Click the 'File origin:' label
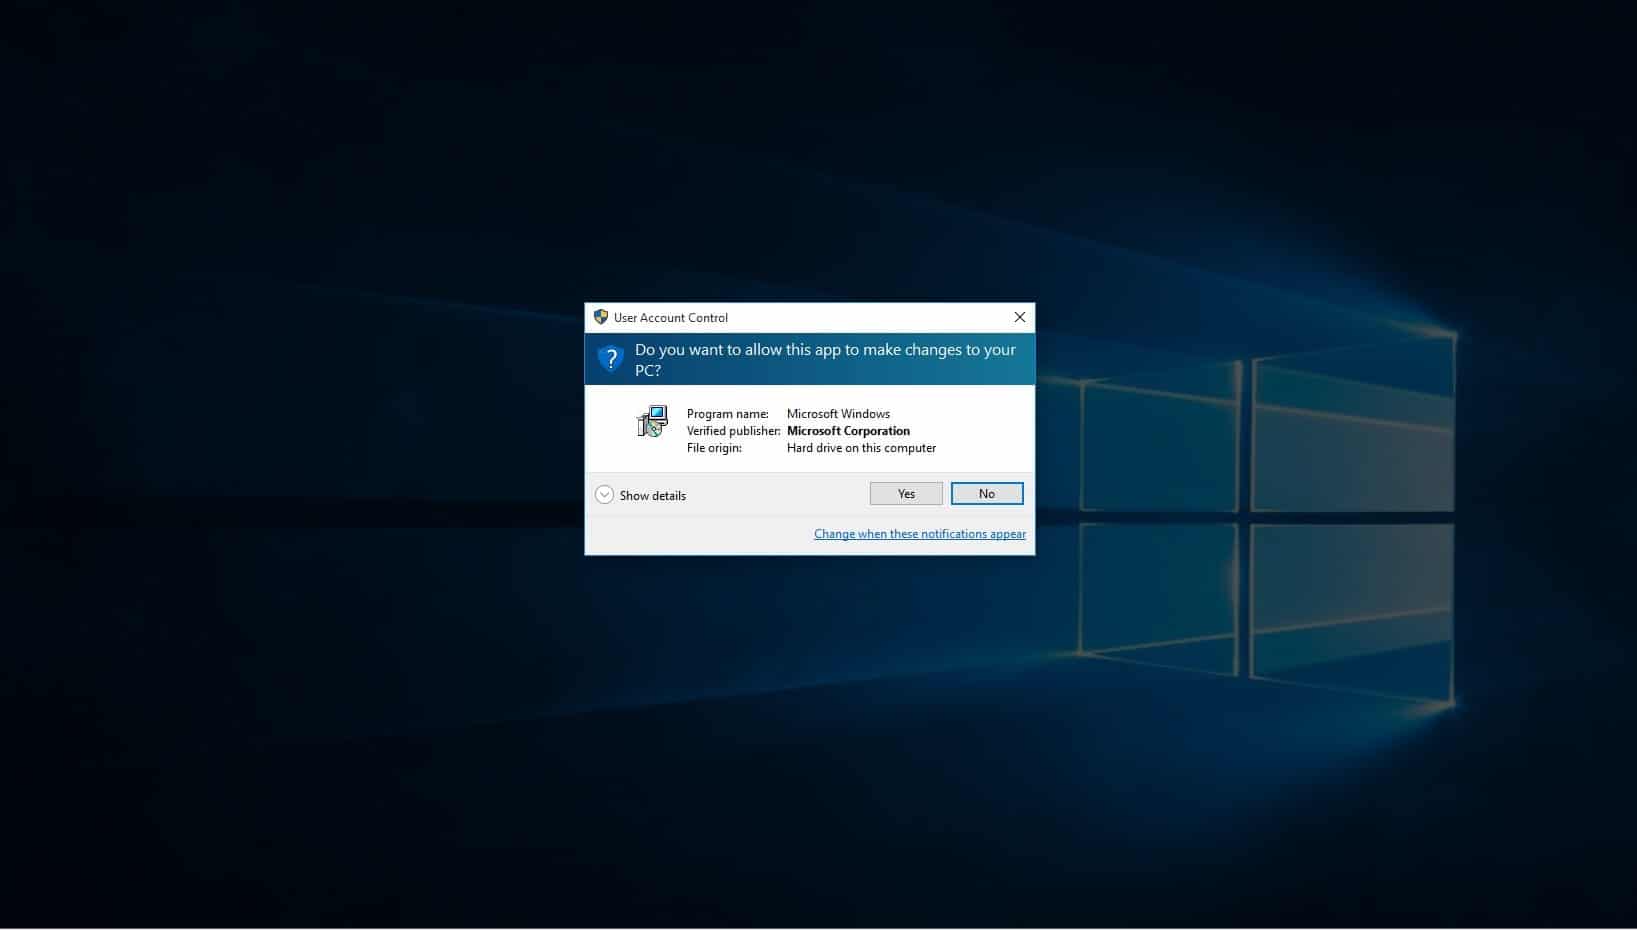1637x930 pixels. (x=714, y=448)
